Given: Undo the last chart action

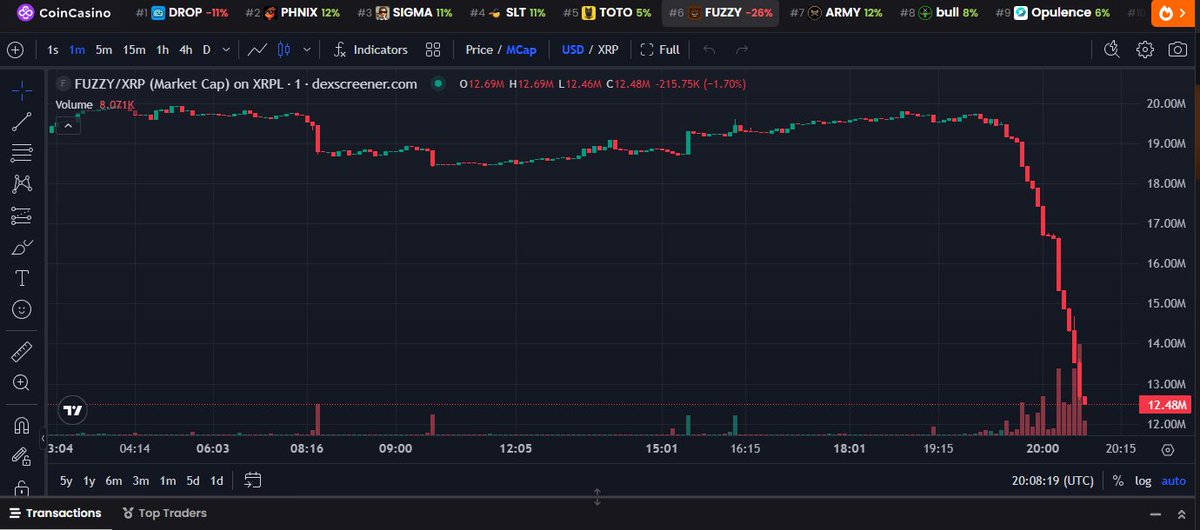Looking at the screenshot, I should pyautogui.click(x=709, y=49).
